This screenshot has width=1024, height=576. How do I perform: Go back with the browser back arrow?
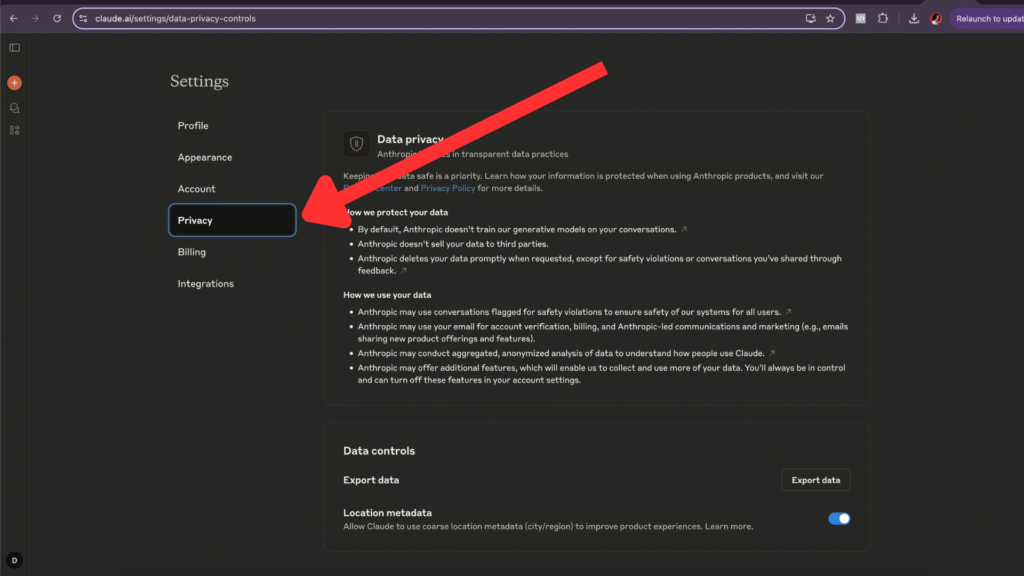coord(14,18)
